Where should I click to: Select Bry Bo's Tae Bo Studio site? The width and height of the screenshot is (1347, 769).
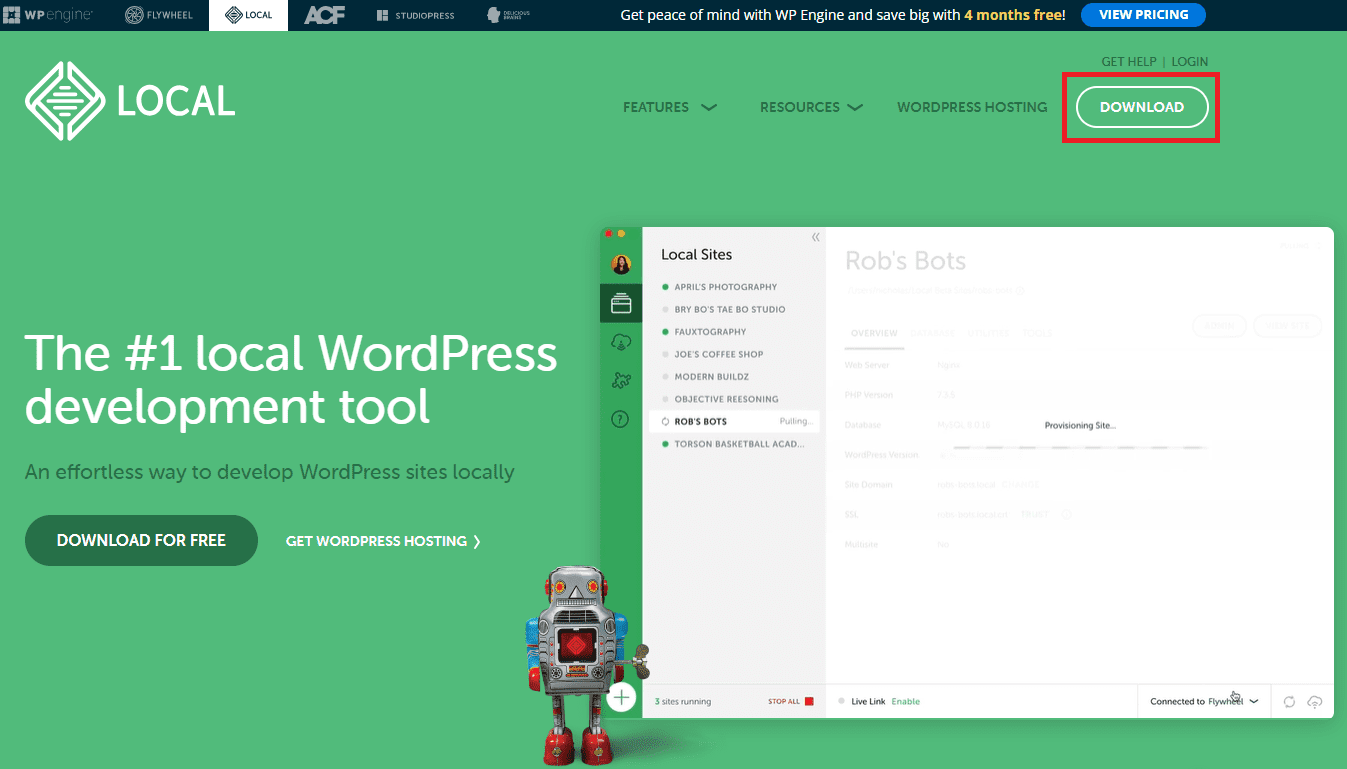tap(729, 310)
